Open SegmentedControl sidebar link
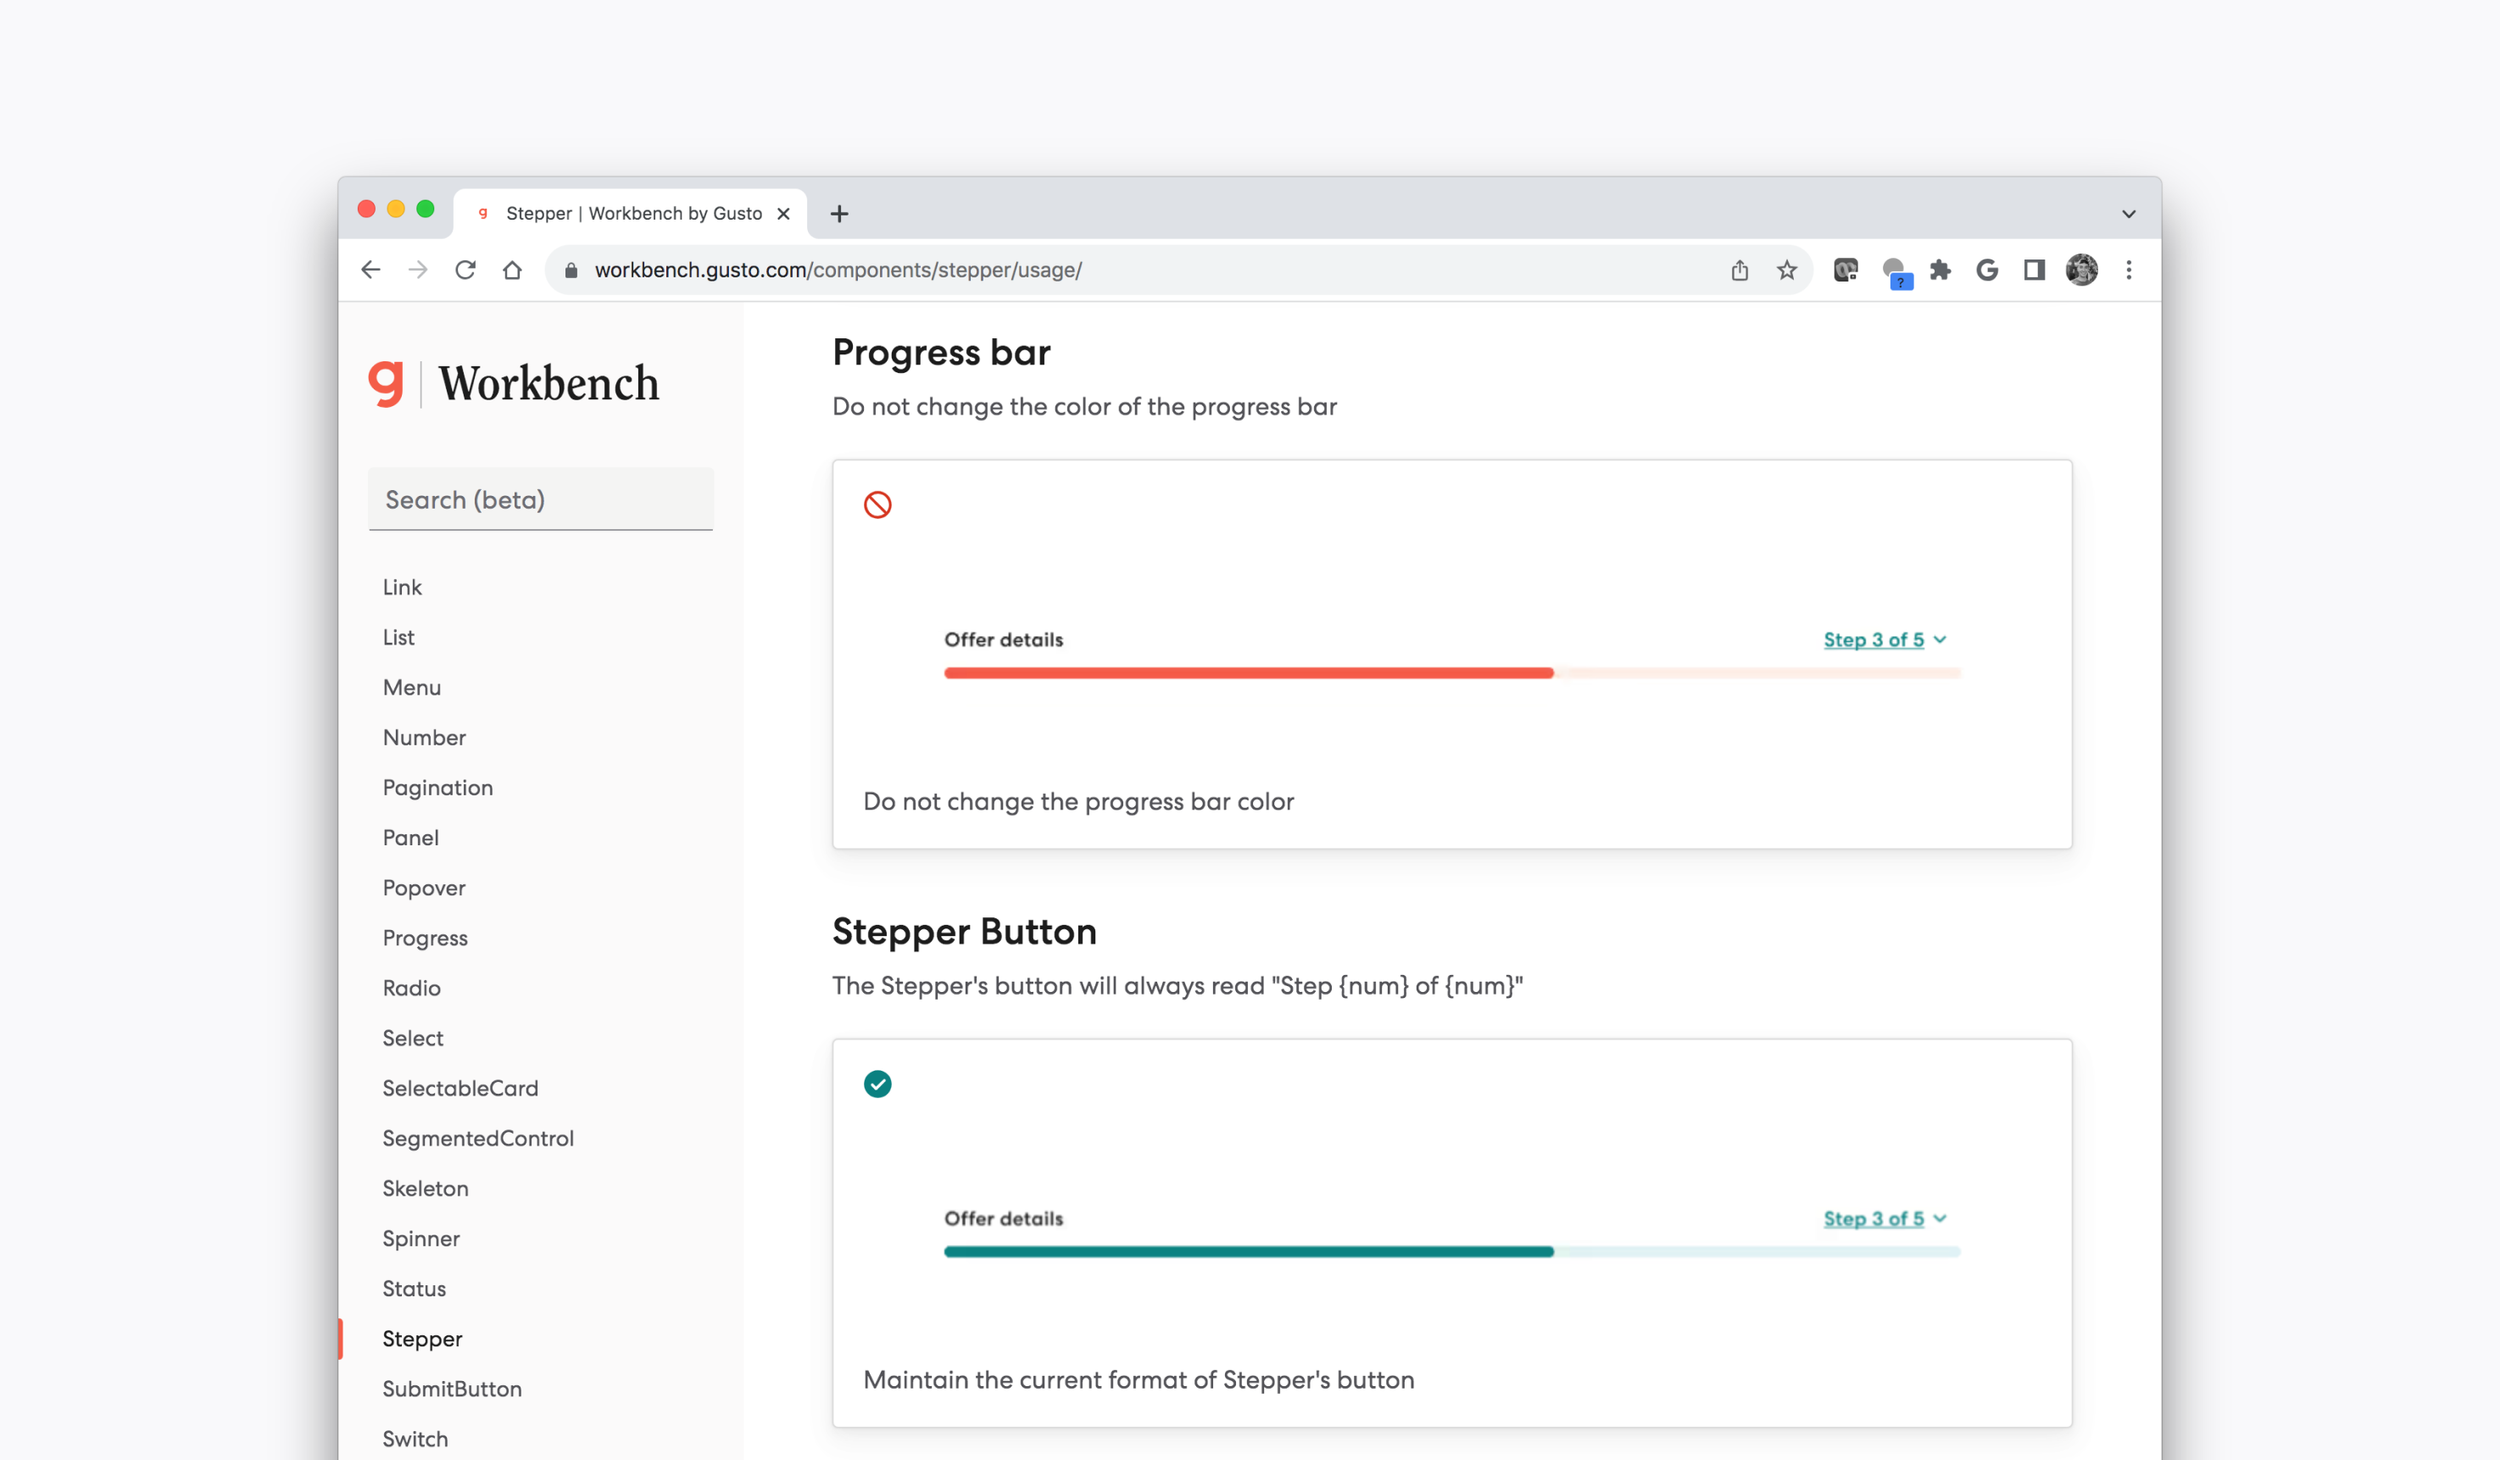2500x1460 pixels. [x=478, y=1138]
